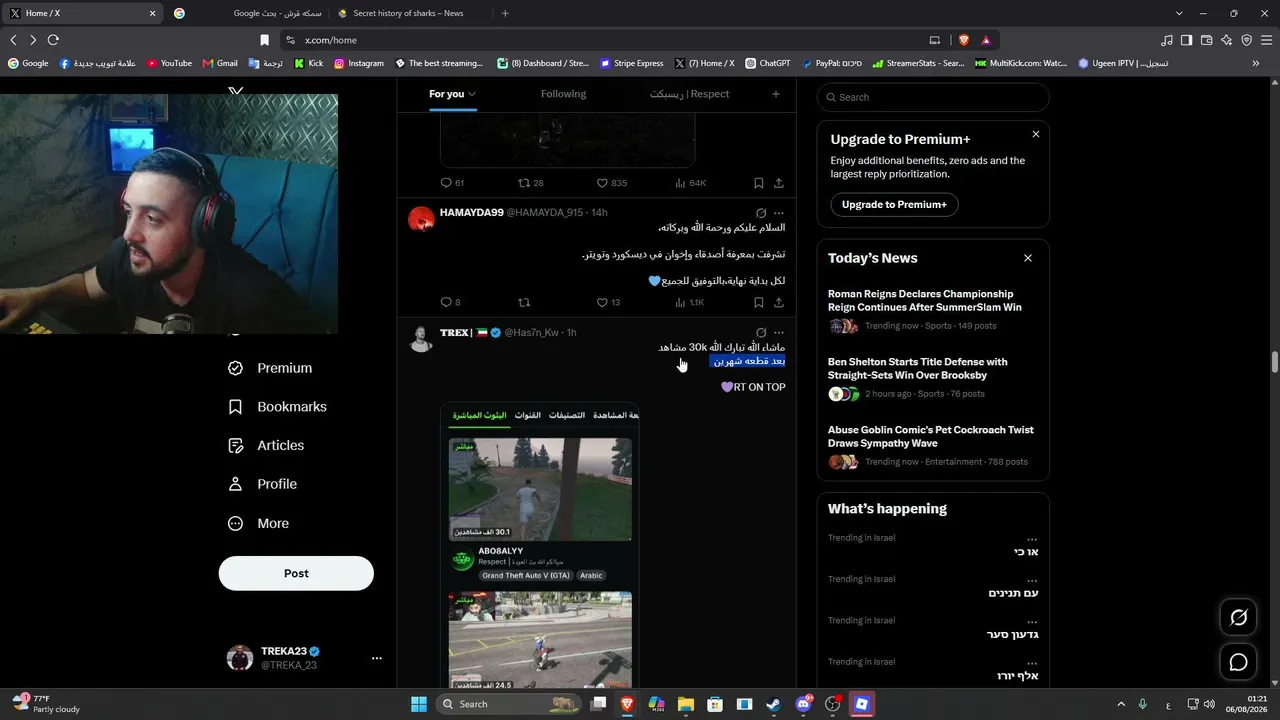Screen dimensions: 1280x720
Task: Open Grok icon on HAMAYDA99 post
Action: pyautogui.click(x=761, y=213)
